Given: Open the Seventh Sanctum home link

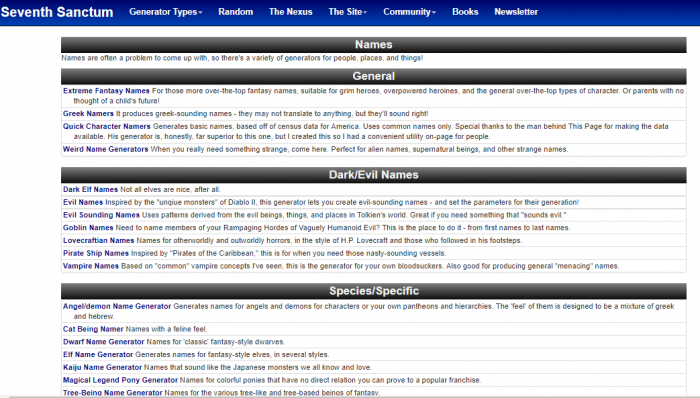Looking at the screenshot, I should coord(57,12).
